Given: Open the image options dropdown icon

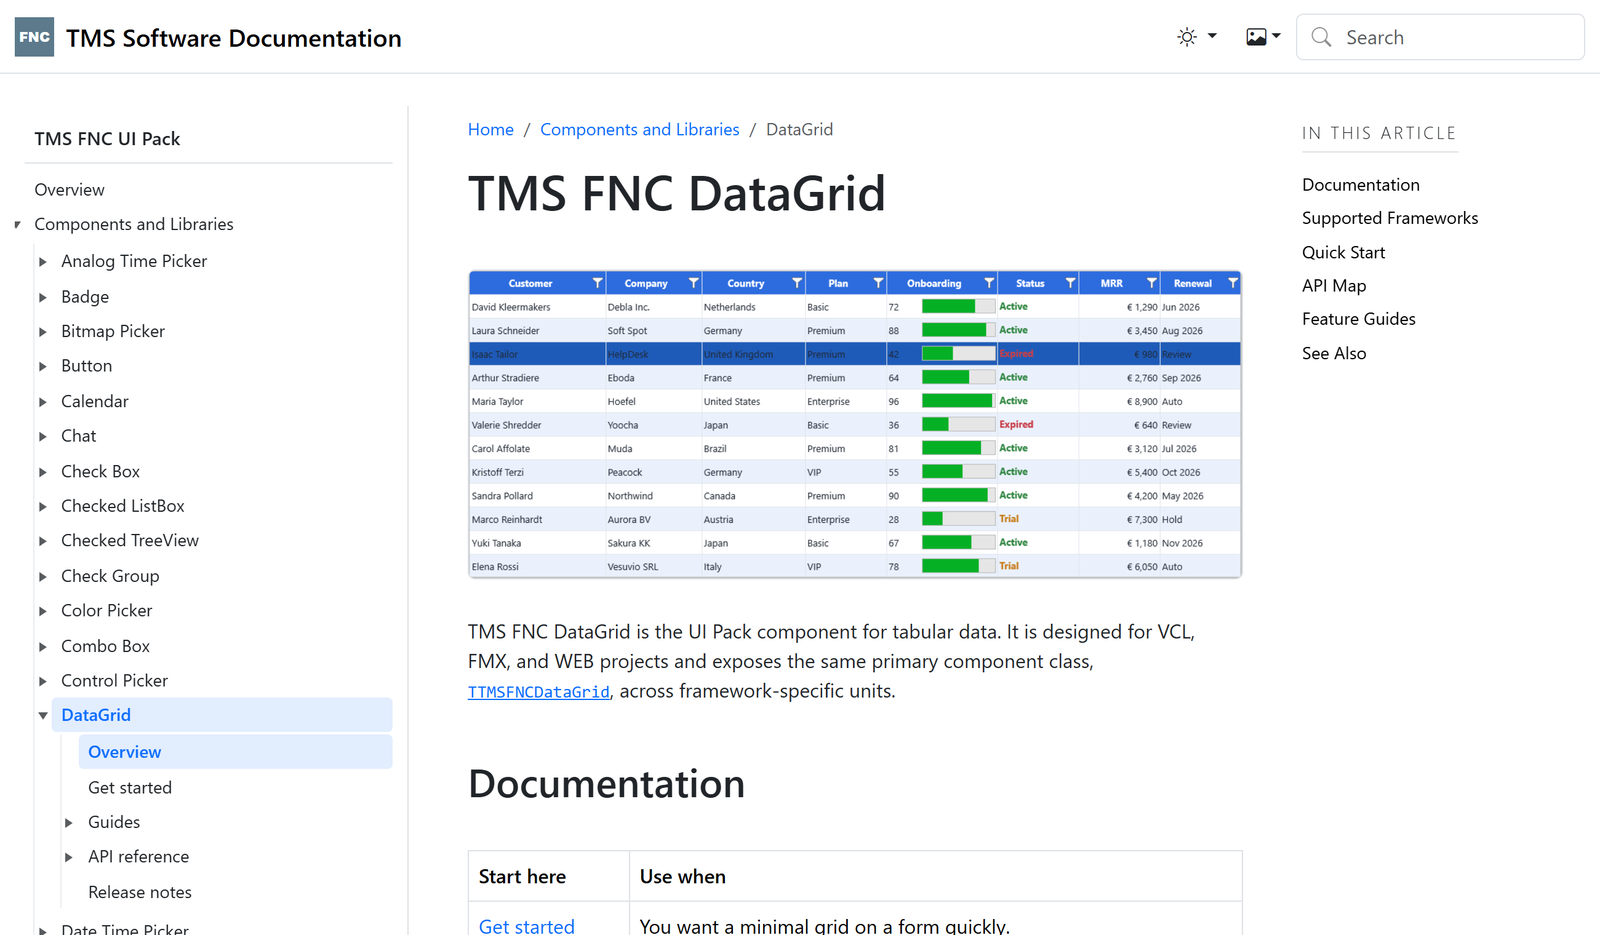Looking at the screenshot, I should click(1263, 37).
